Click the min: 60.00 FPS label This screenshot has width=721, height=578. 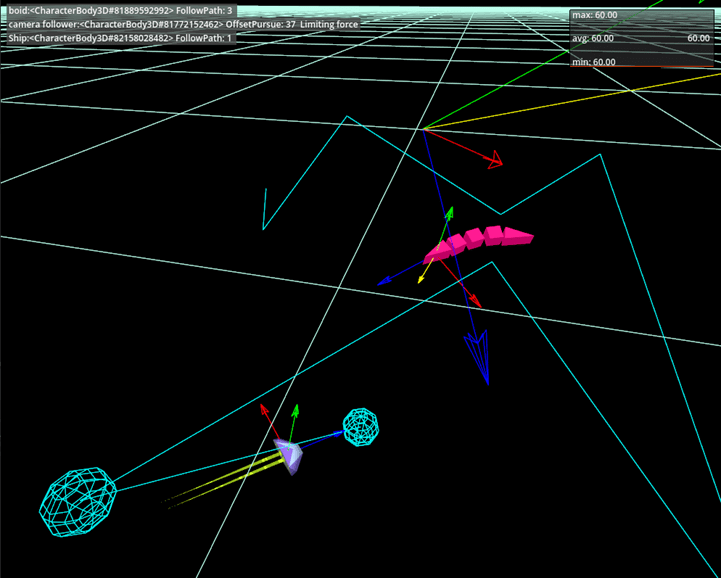594,62
